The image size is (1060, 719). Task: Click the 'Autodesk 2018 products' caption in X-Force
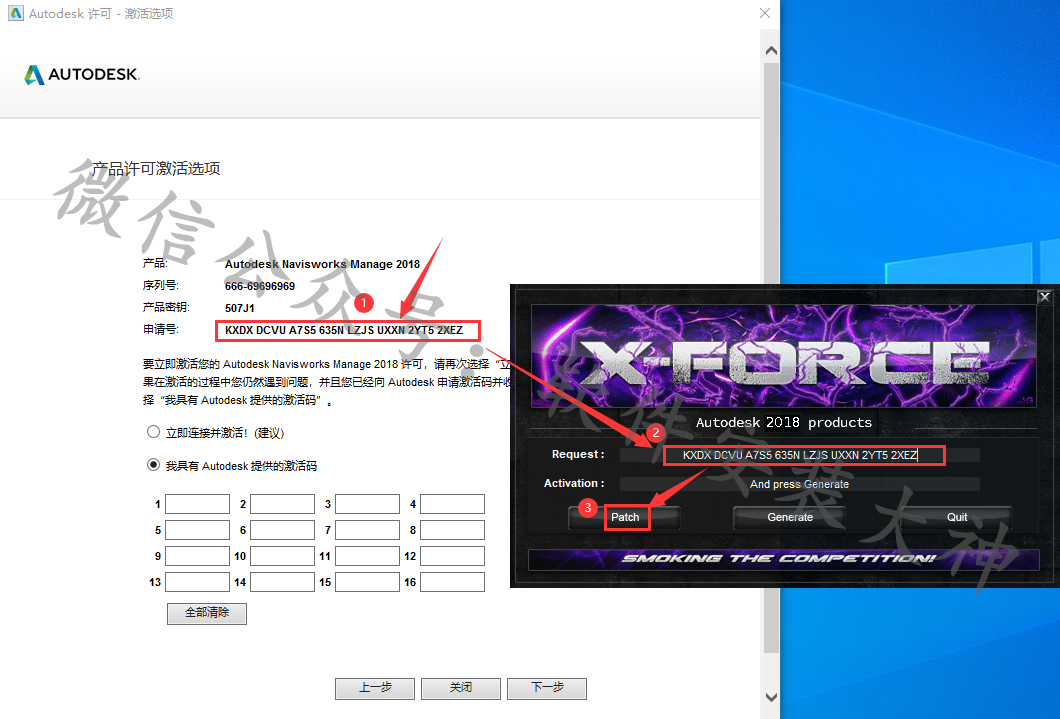784,422
